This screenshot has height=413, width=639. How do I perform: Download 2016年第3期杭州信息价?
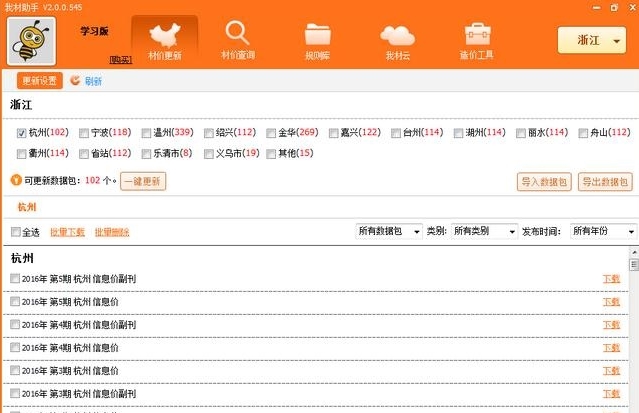click(x=611, y=371)
